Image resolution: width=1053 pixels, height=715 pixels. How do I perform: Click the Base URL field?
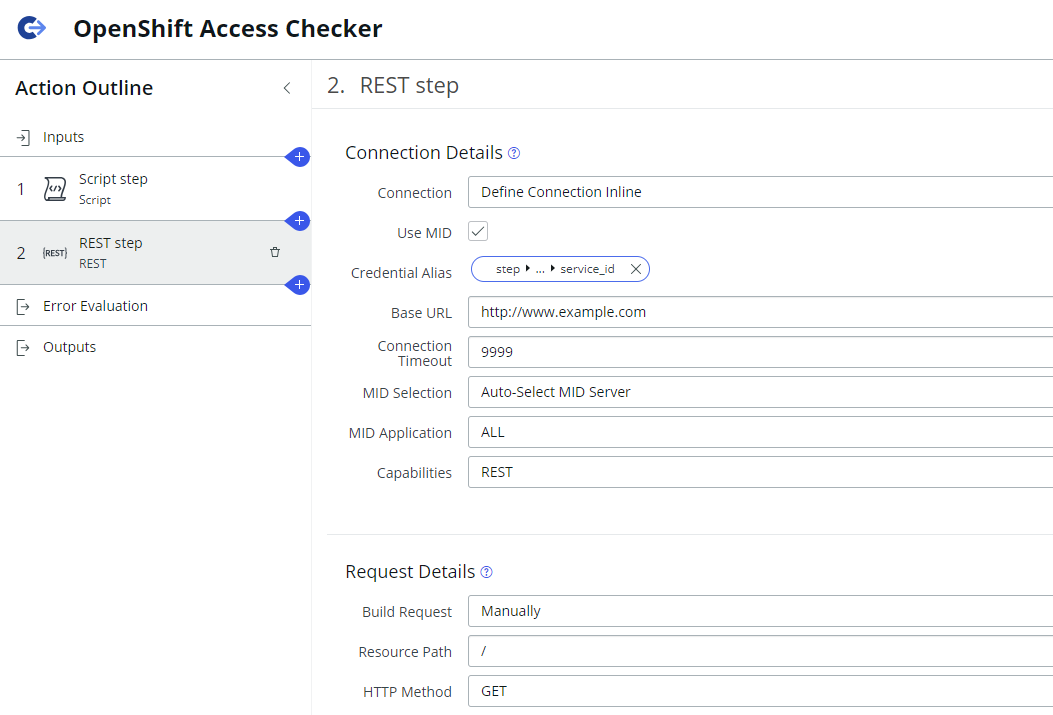(x=760, y=312)
